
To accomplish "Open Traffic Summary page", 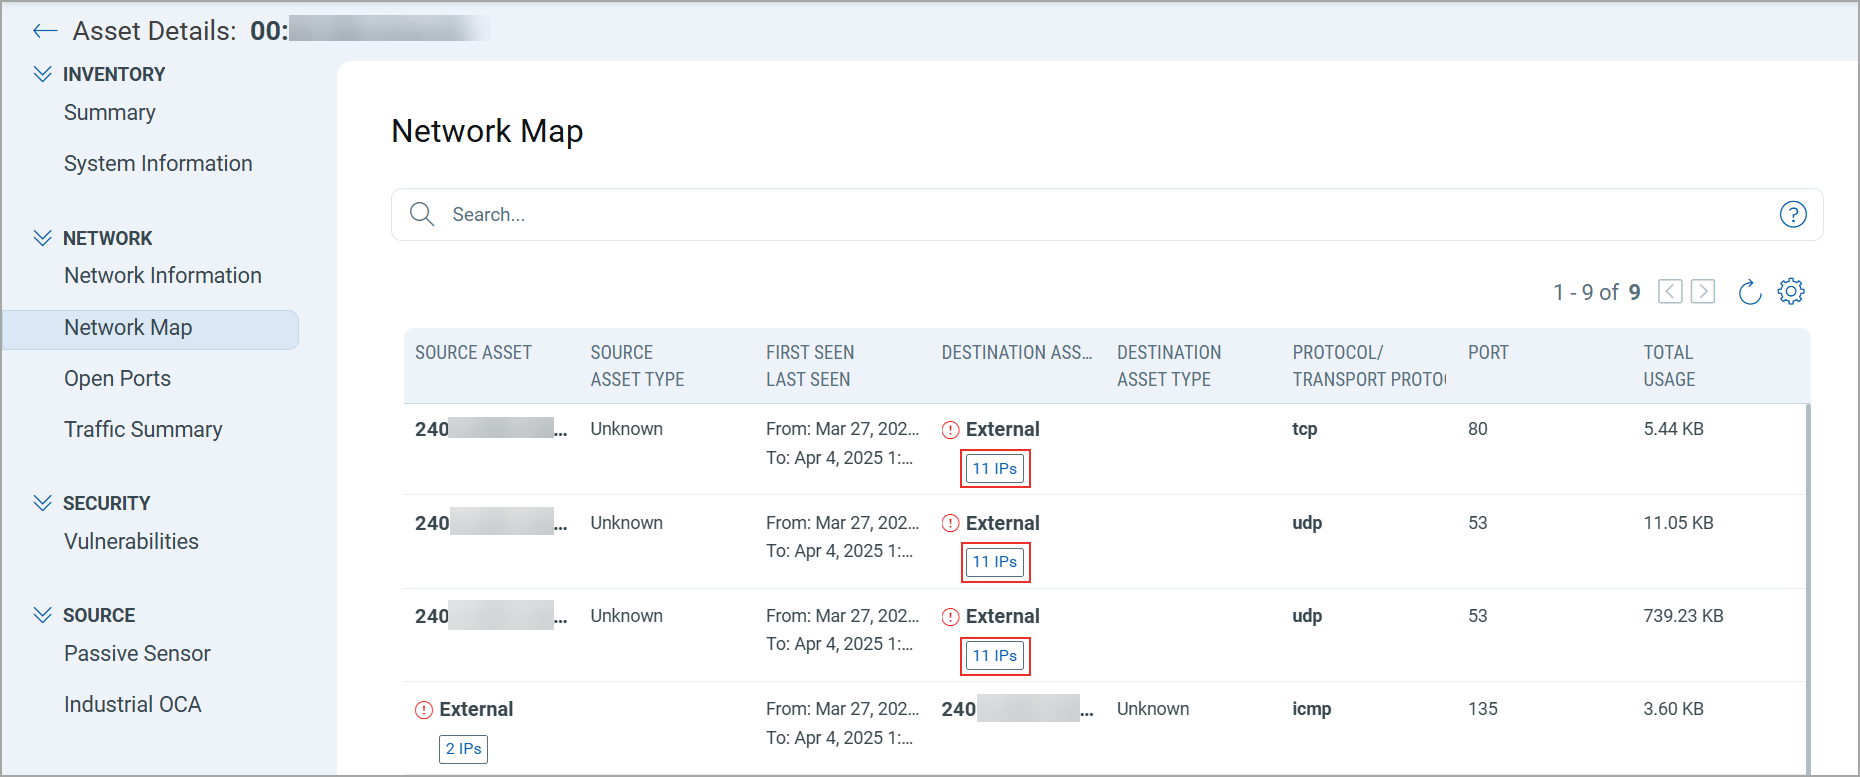I will pyautogui.click(x=143, y=429).
